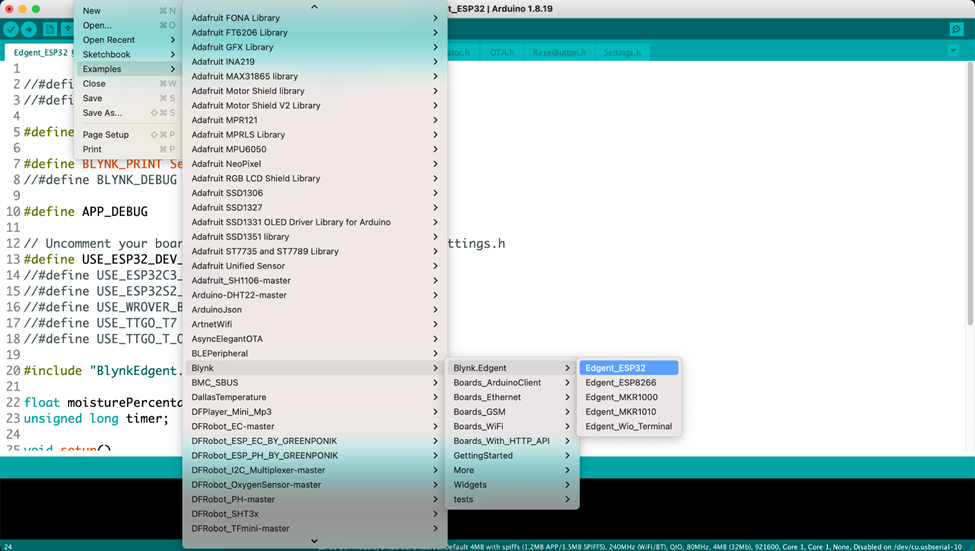Click the New sketch toolbar icon
The width and height of the screenshot is (975, 551).
pos(50,29)
